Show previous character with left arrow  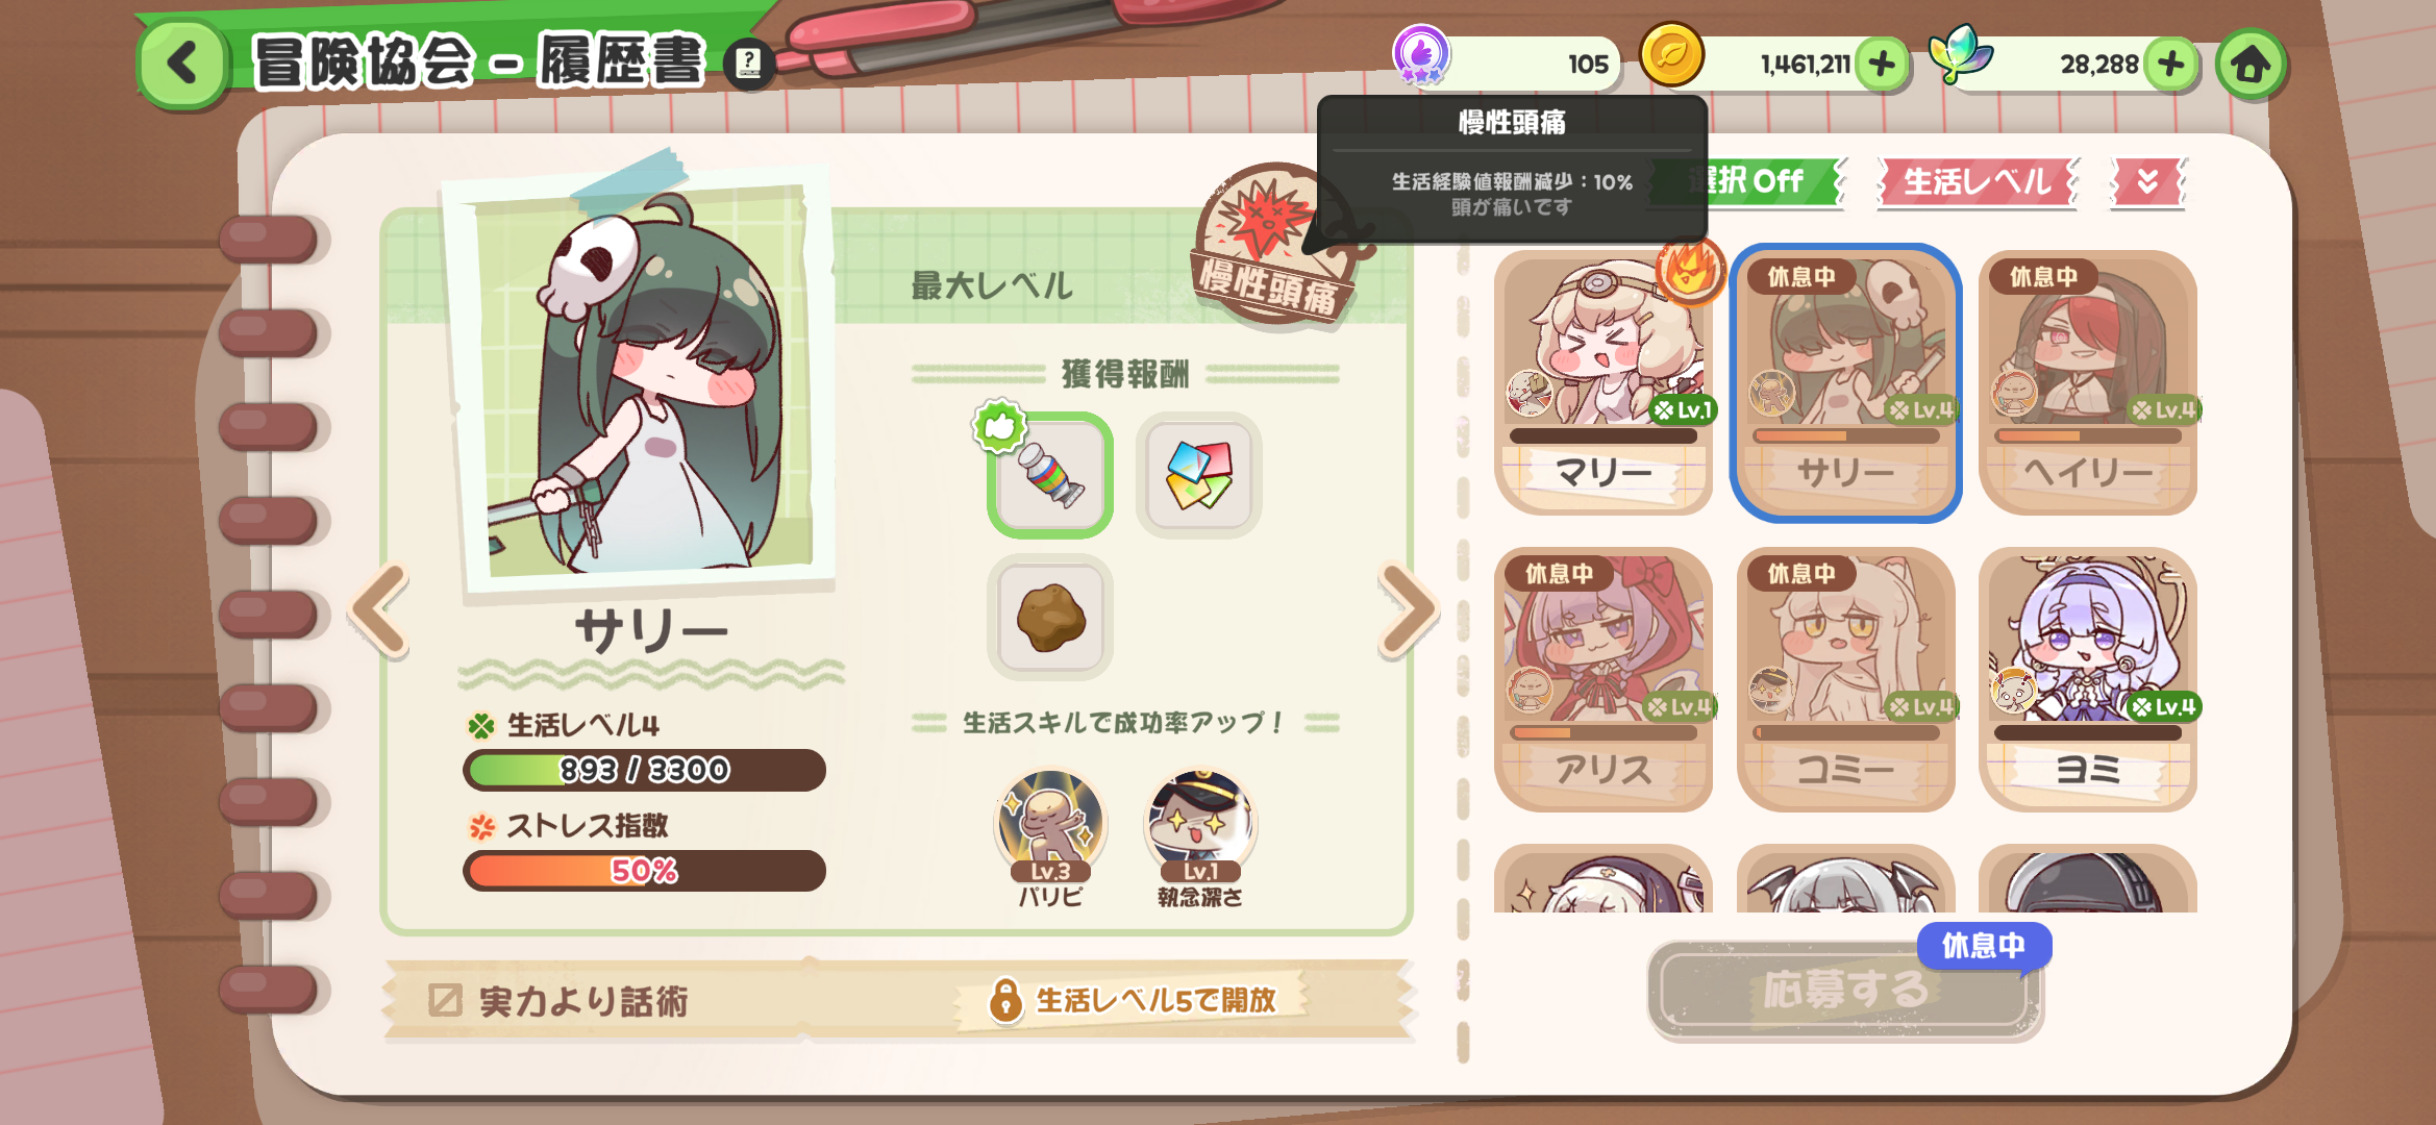(x=381, y=610)
